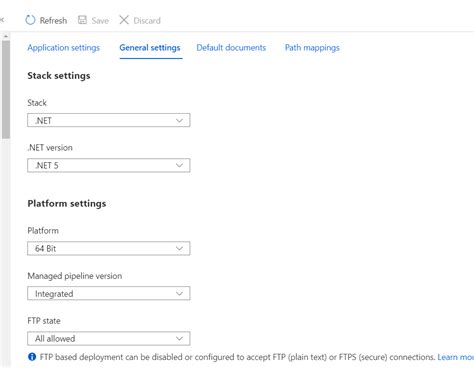Image resolution: width=474 pixels, height=368 pixels.
Task: Follow the Learn more link
Action: tap(455, 357)
